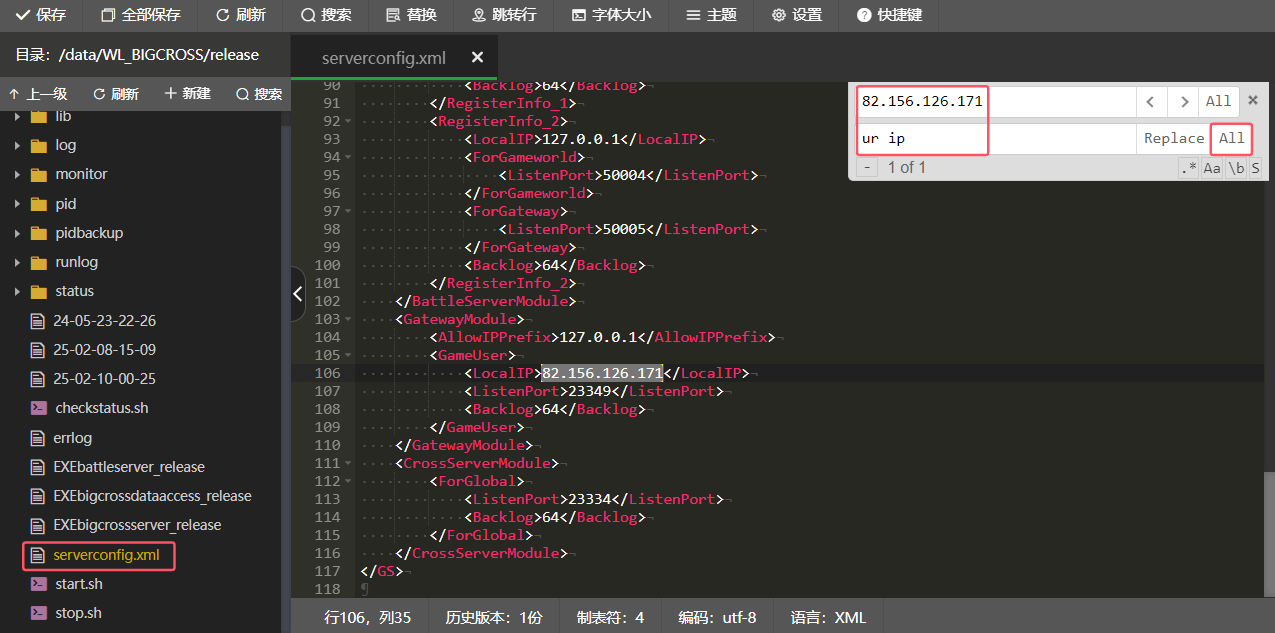Click the All button beside Replace
Image resolution: width=1275 pixels, height=633 pixels.
coord(1232,138)
